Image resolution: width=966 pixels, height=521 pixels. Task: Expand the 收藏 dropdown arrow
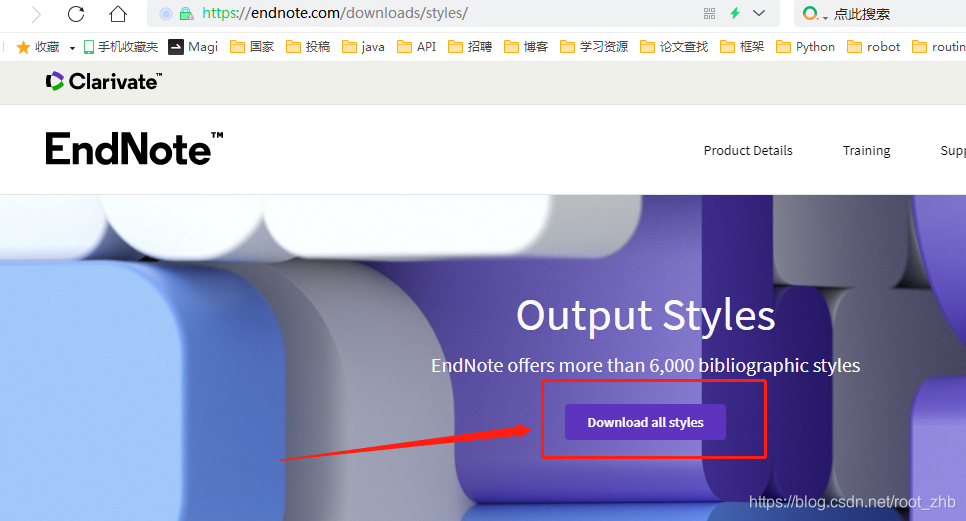(x=72, y=48)
